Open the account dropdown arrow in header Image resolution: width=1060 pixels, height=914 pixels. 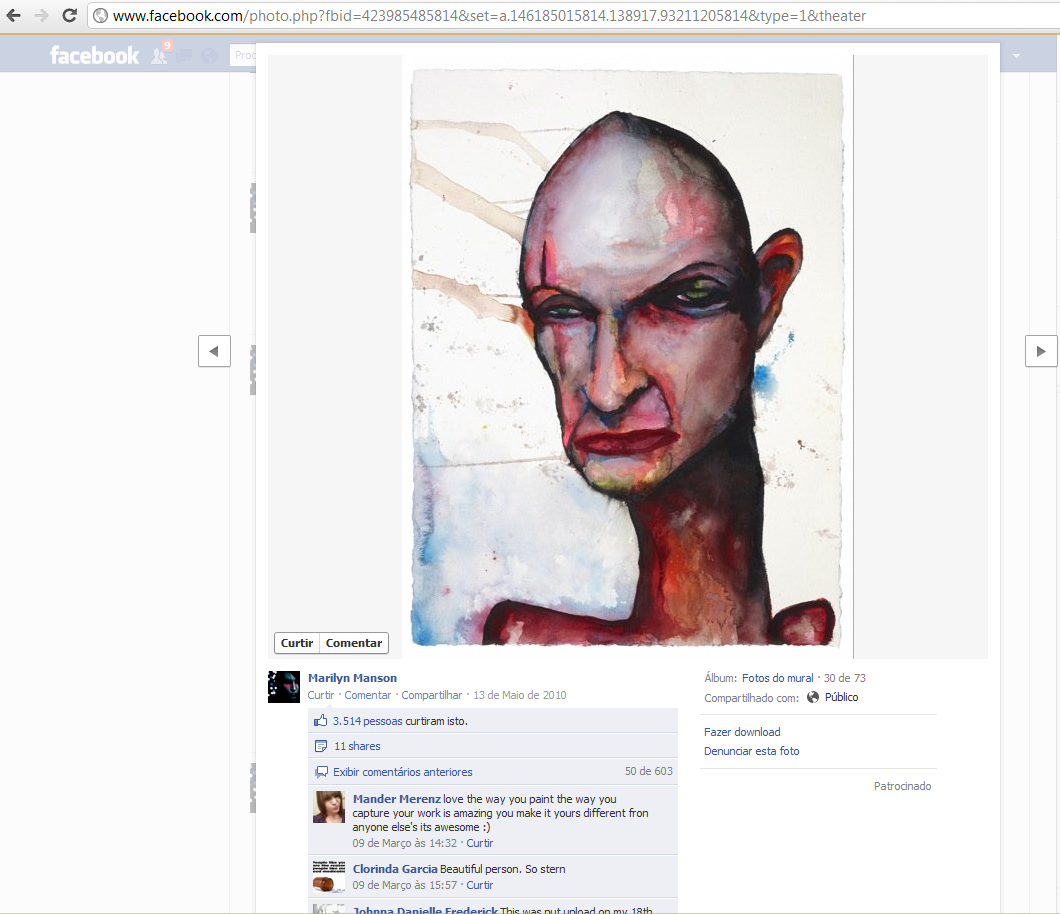[1016, 56]
